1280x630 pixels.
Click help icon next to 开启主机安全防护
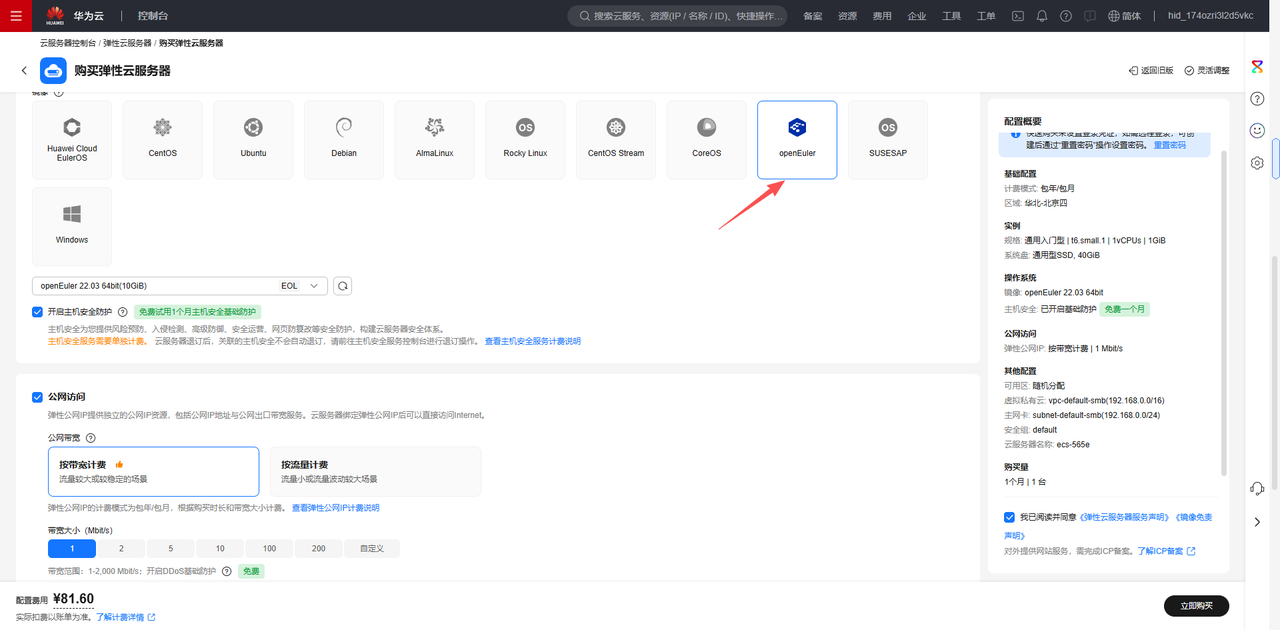[x=123, y=312]
